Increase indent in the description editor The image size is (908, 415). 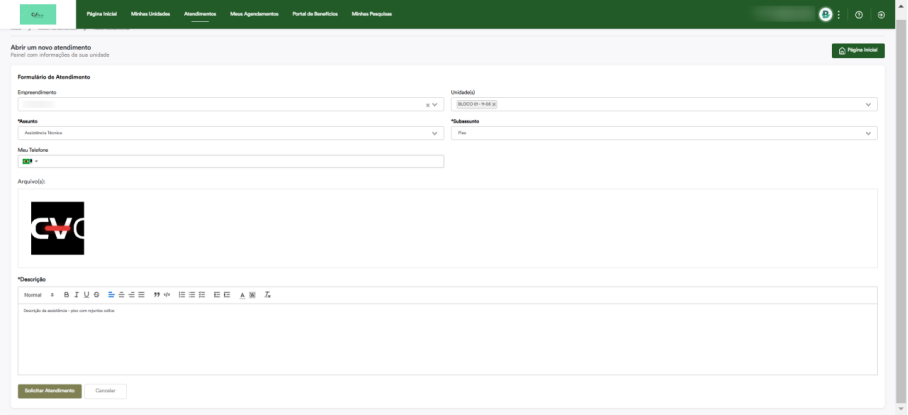tap(227, 295)
